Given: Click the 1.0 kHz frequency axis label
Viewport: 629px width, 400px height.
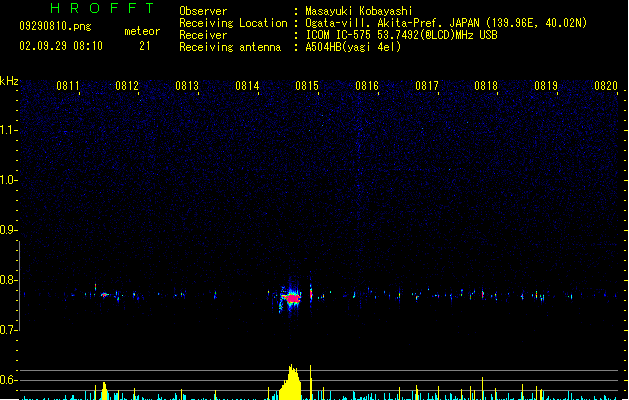Looking at the screenshot, I should (8, 180).
